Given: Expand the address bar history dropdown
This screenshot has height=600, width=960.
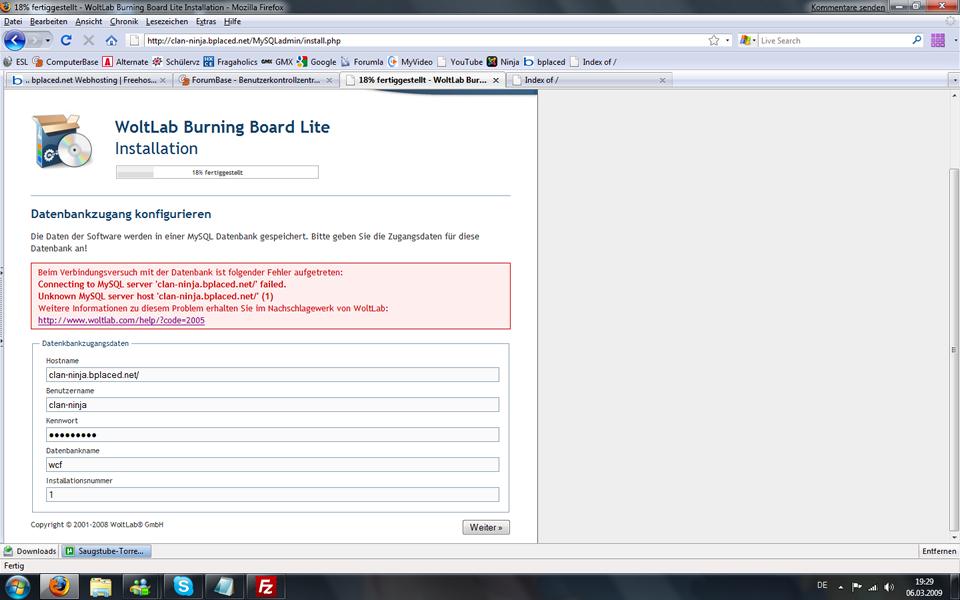Looking at the screenshot, I should click(x=727, y=40).
